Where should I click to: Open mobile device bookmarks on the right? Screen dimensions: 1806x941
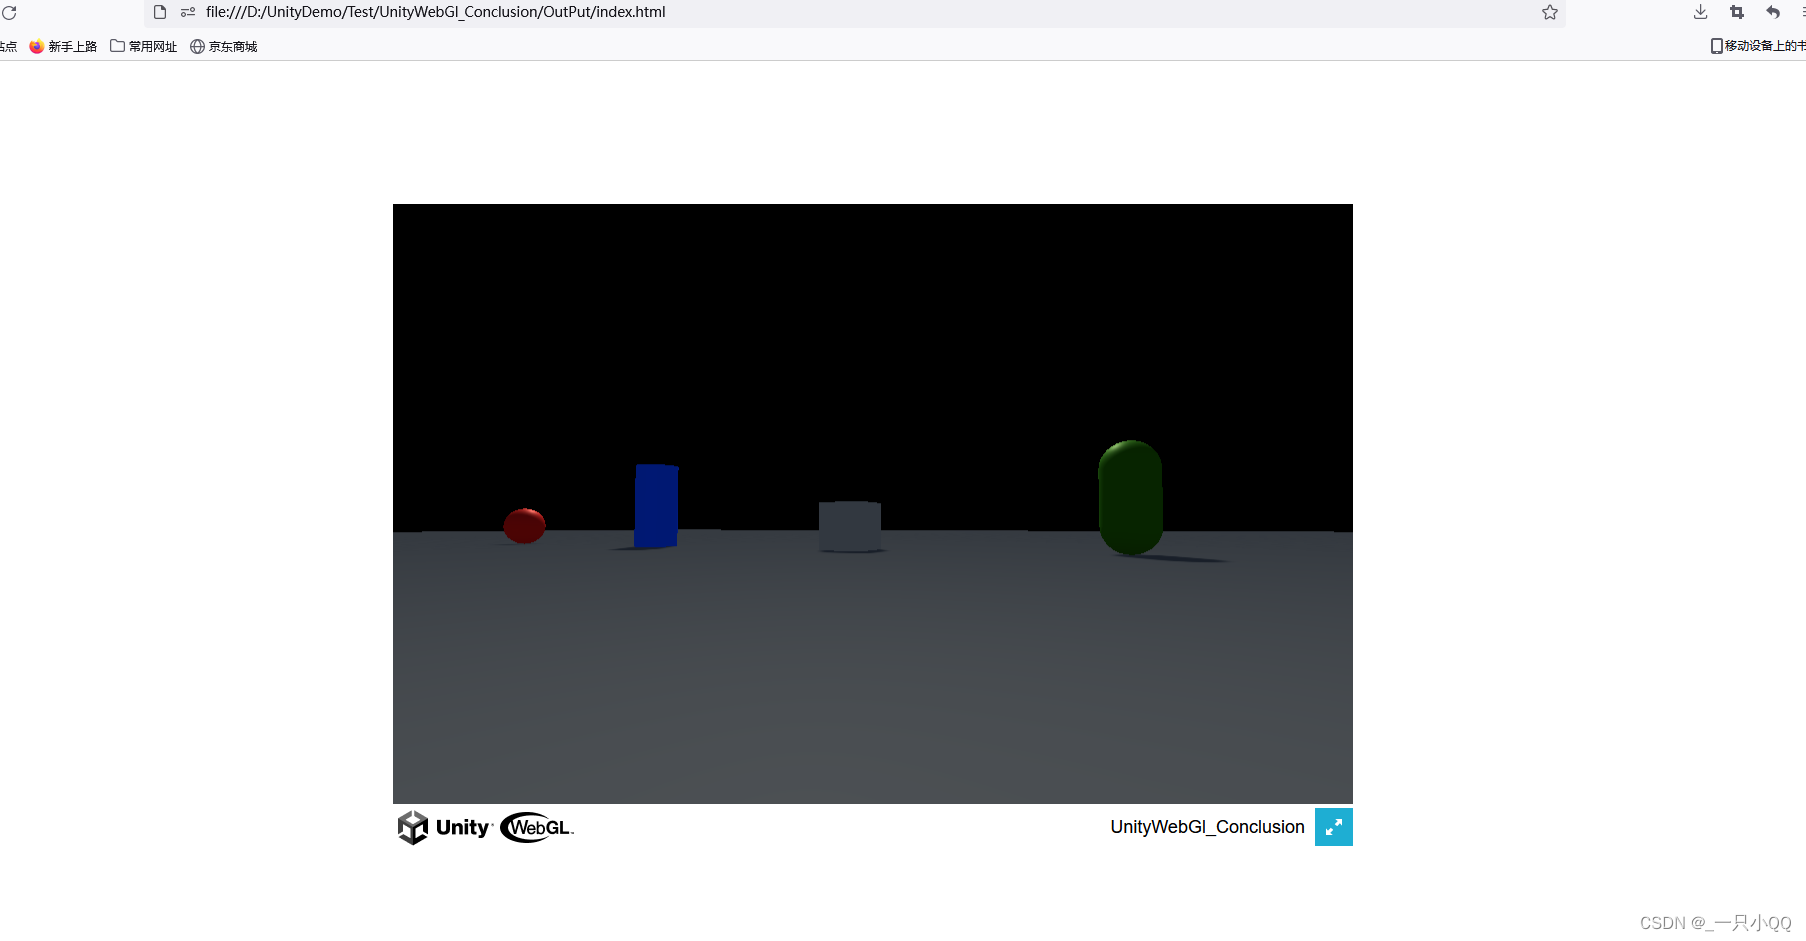[1758, 46]
